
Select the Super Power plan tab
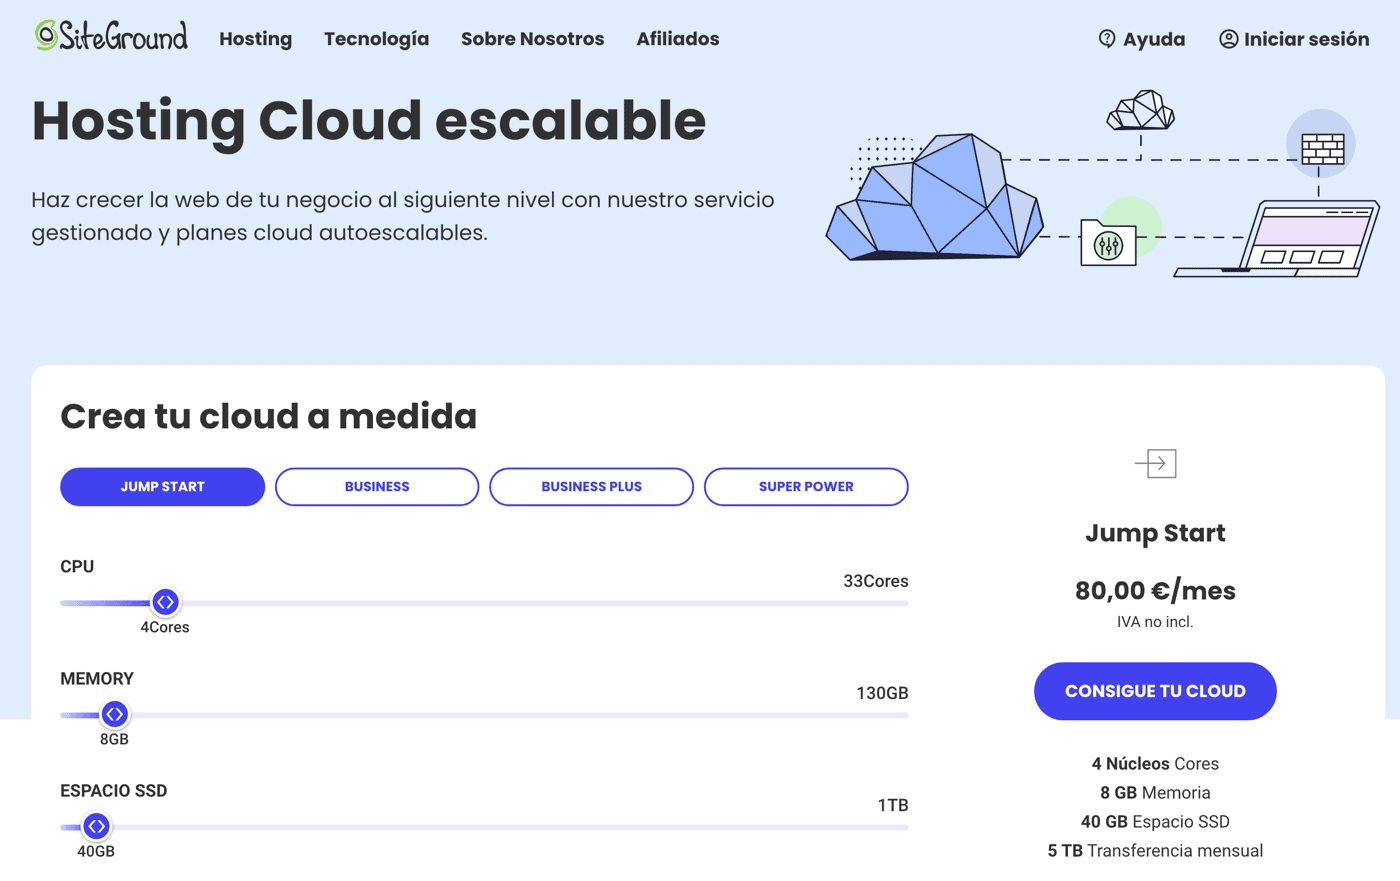806,487
